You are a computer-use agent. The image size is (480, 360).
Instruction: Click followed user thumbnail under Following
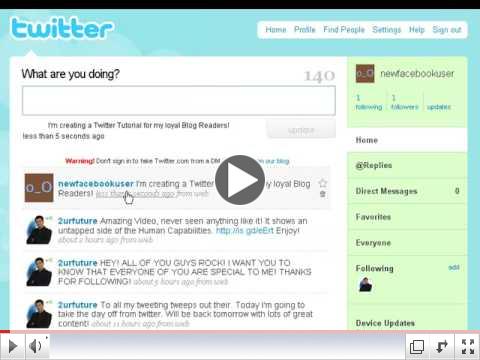click(x=365, y=285)
